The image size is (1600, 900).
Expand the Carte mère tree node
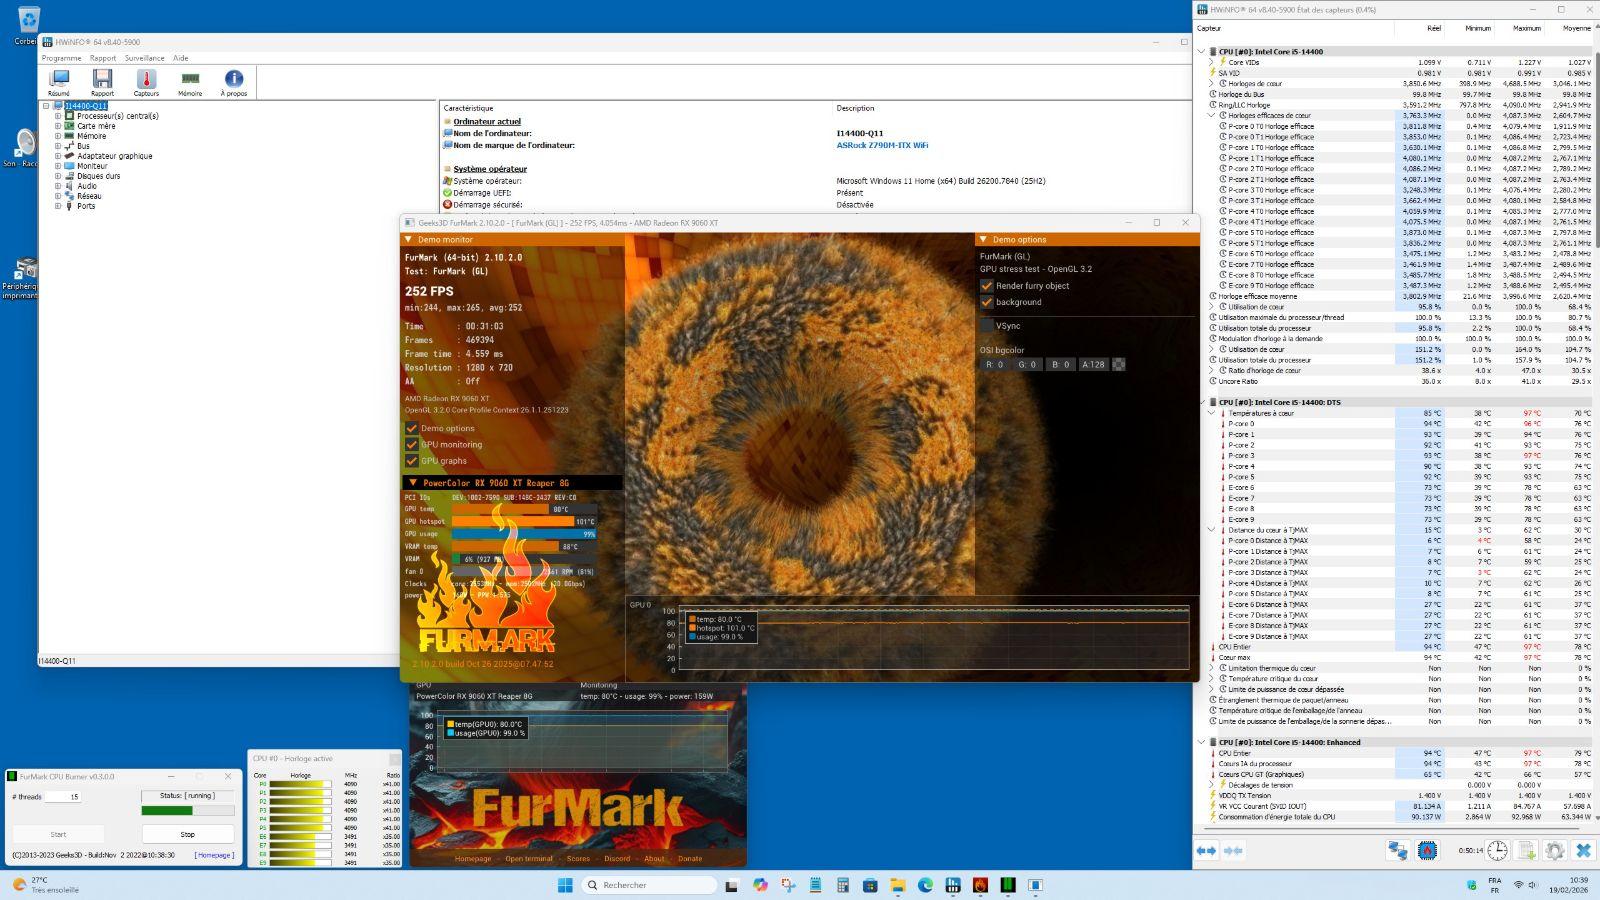58,126
